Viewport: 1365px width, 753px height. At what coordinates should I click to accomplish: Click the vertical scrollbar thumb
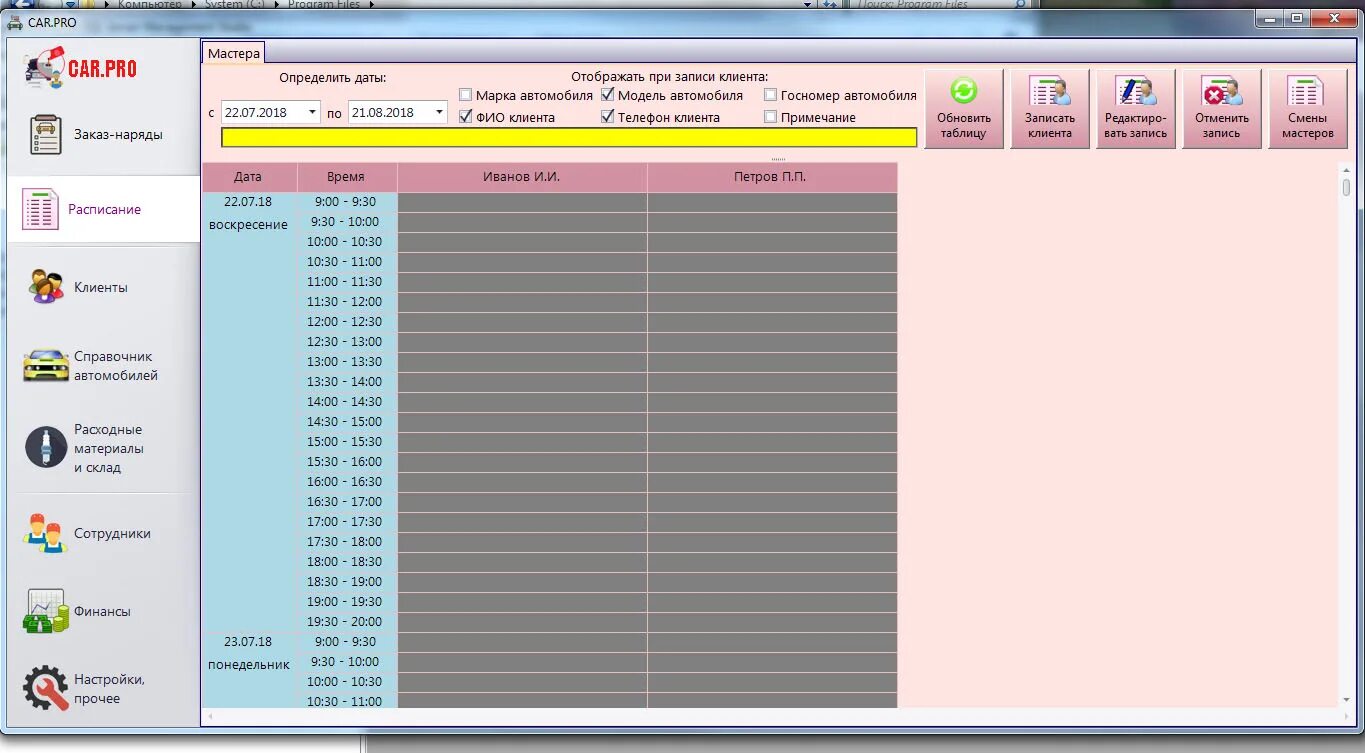pos(1346,187)
